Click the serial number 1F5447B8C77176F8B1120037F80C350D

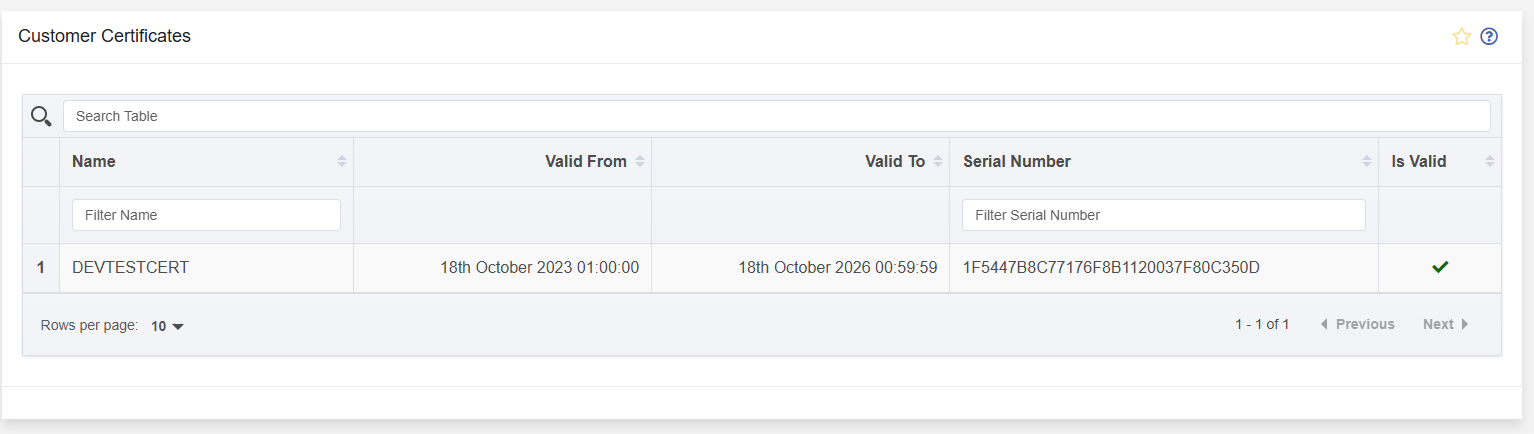pos(1111,268)
